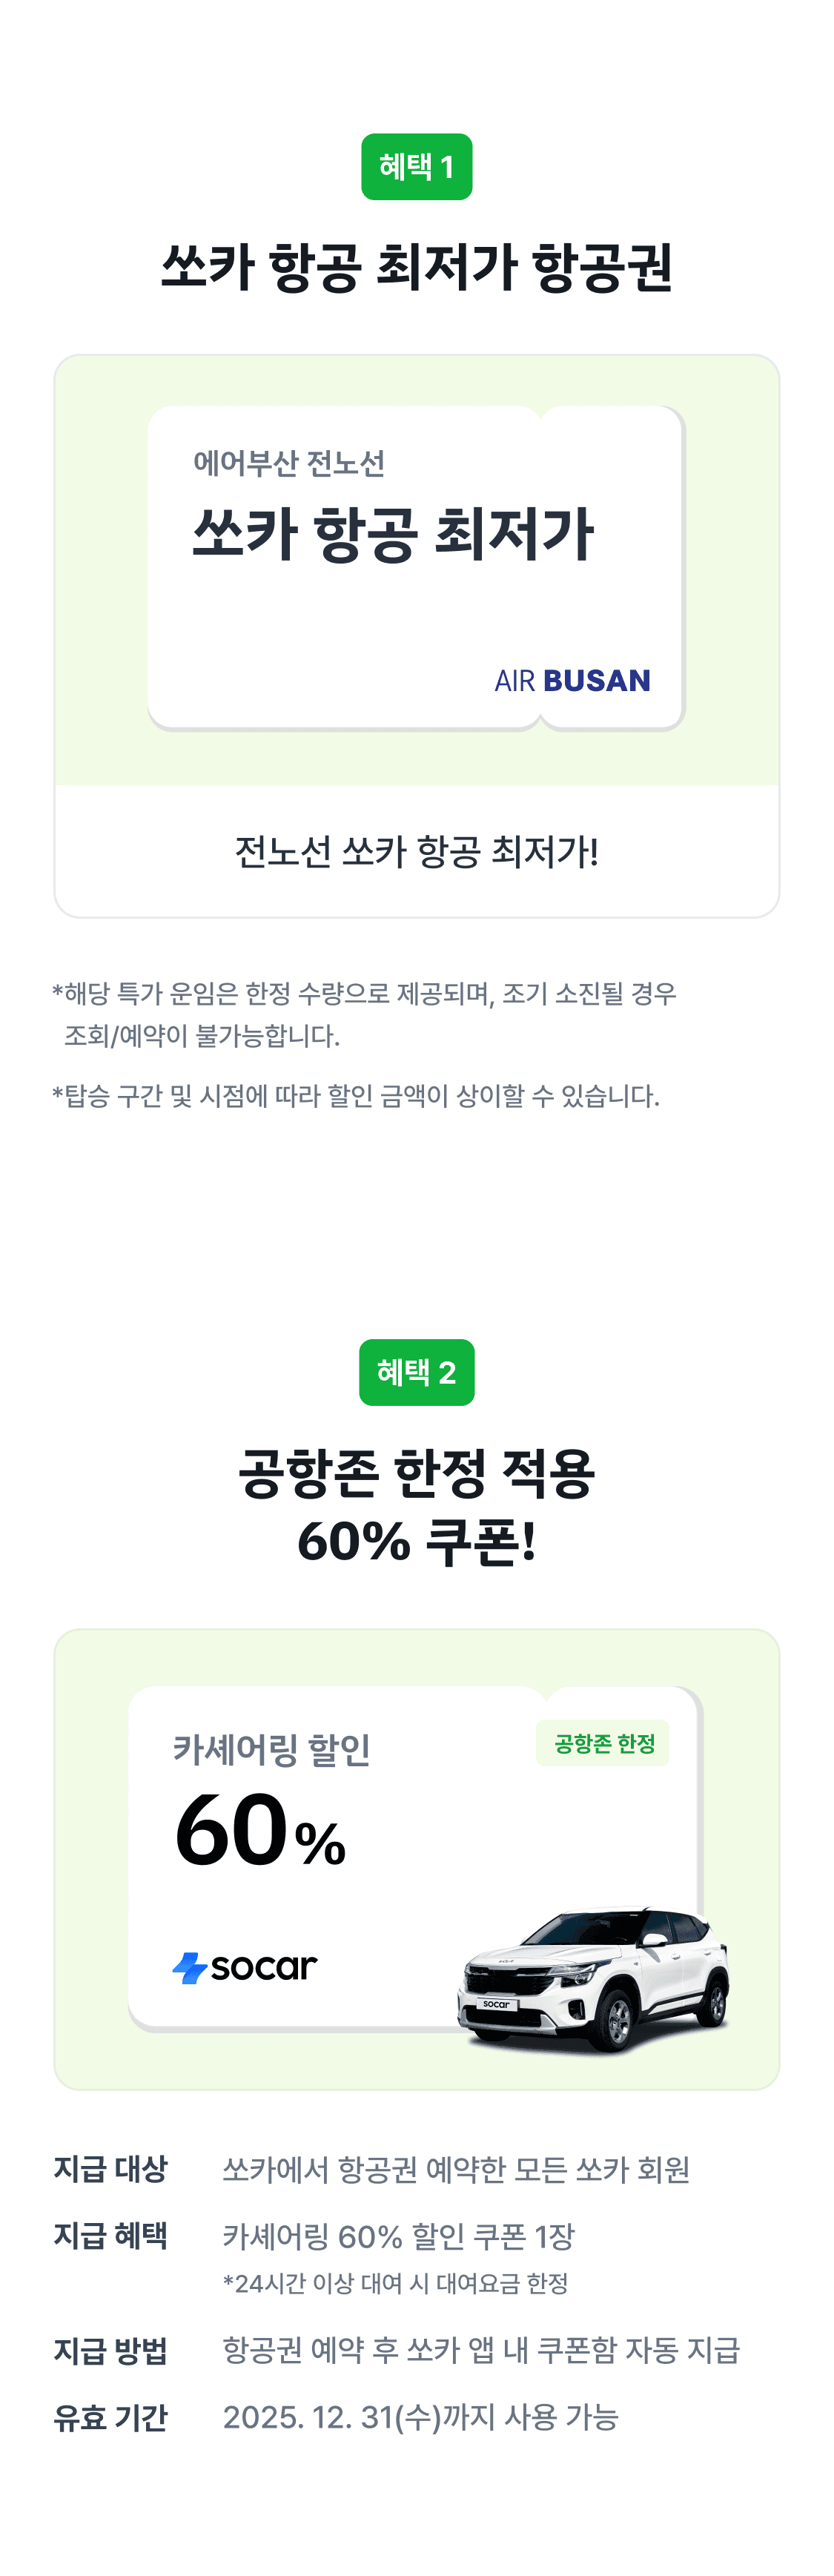The height and width of the screenshot is (2576, 834).
Task: Select the 지급 방법 row label
Action: point(111,2350)
